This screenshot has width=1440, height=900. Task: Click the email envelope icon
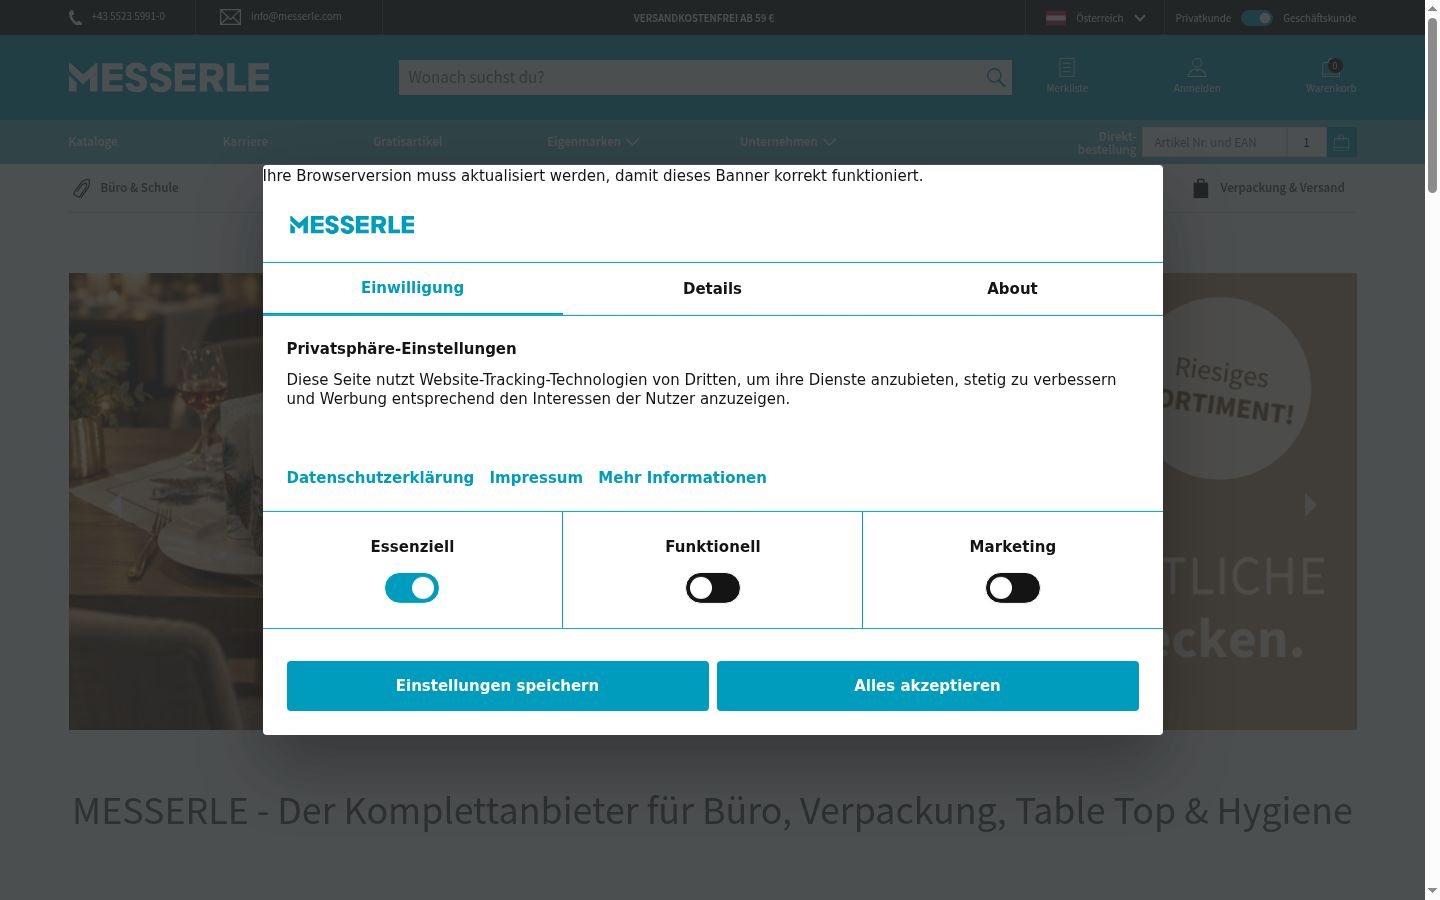[x=230, y=17]
